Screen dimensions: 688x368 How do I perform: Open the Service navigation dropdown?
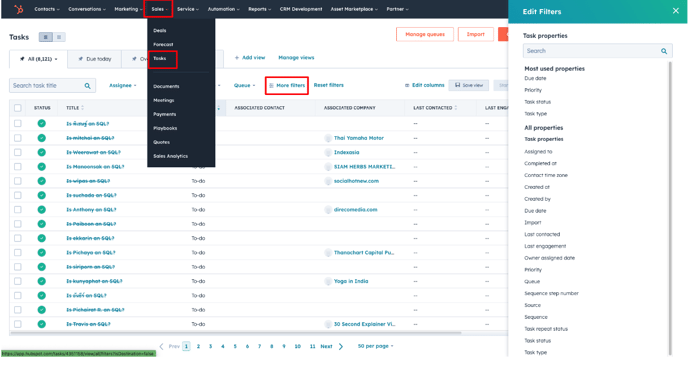[188, 9]
